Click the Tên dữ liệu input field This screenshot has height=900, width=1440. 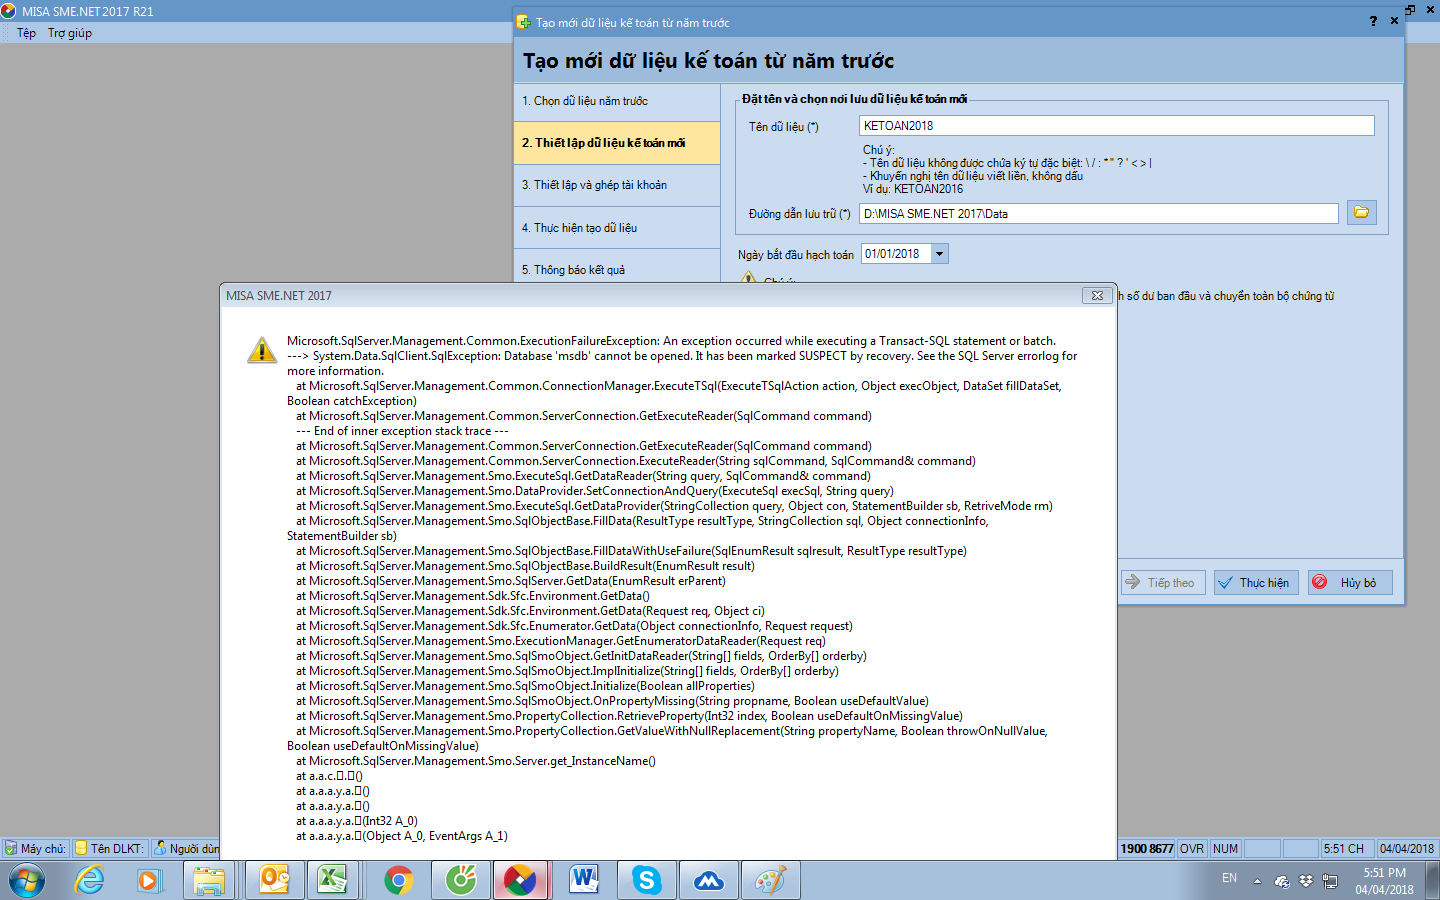pos(1116,126)
